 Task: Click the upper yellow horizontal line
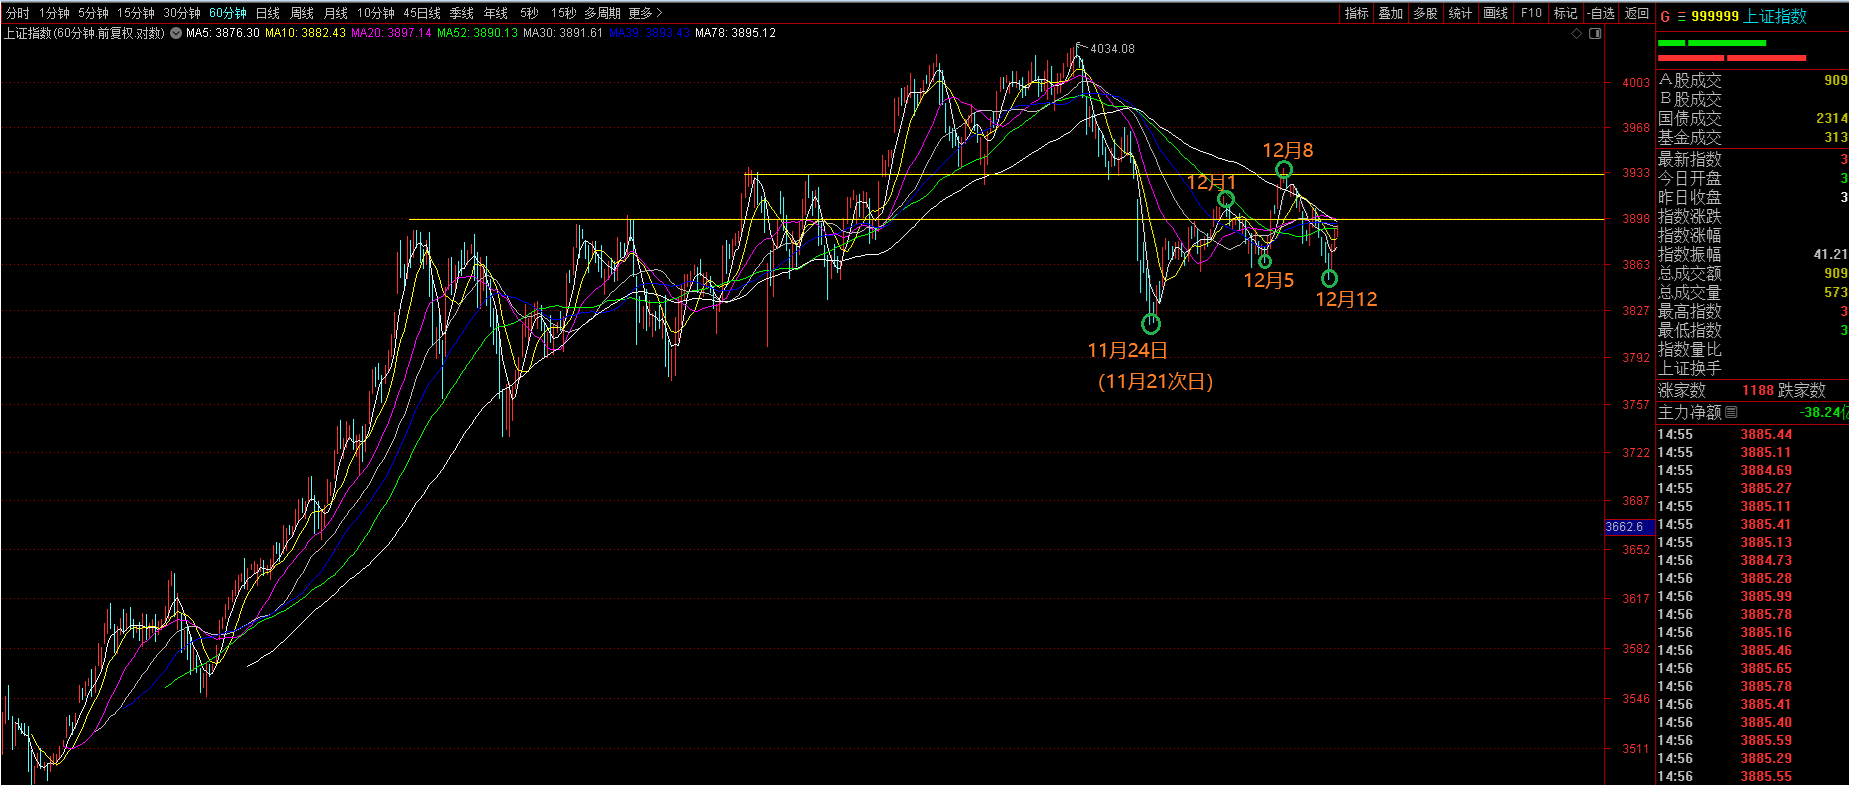(x=1100, y=174)
